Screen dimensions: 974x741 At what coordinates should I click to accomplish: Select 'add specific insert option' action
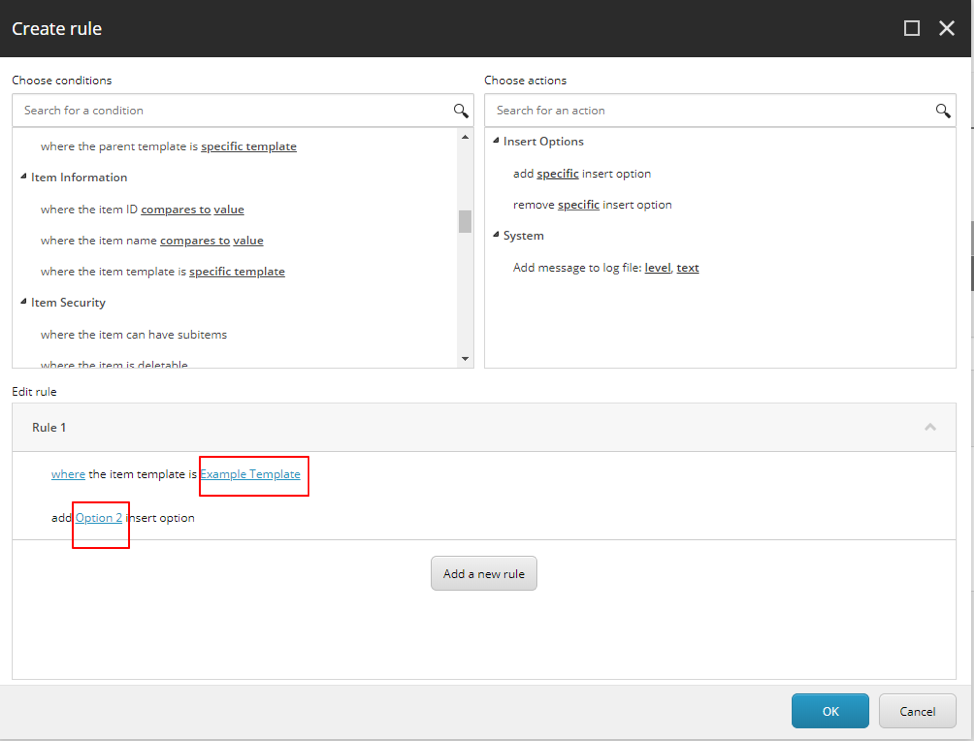click(581, 174)
